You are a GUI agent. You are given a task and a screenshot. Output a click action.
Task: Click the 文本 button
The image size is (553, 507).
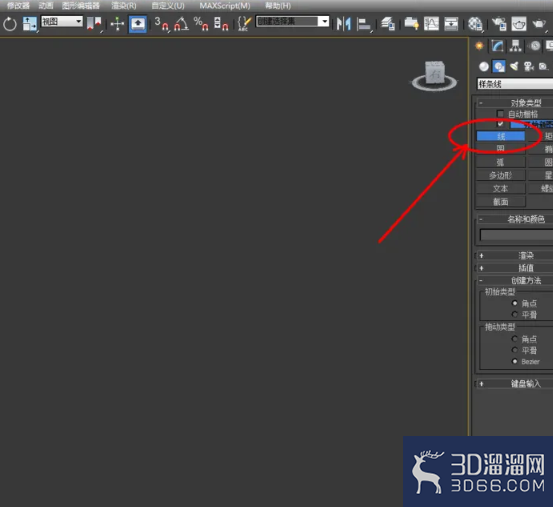click(x=501, y=188)
